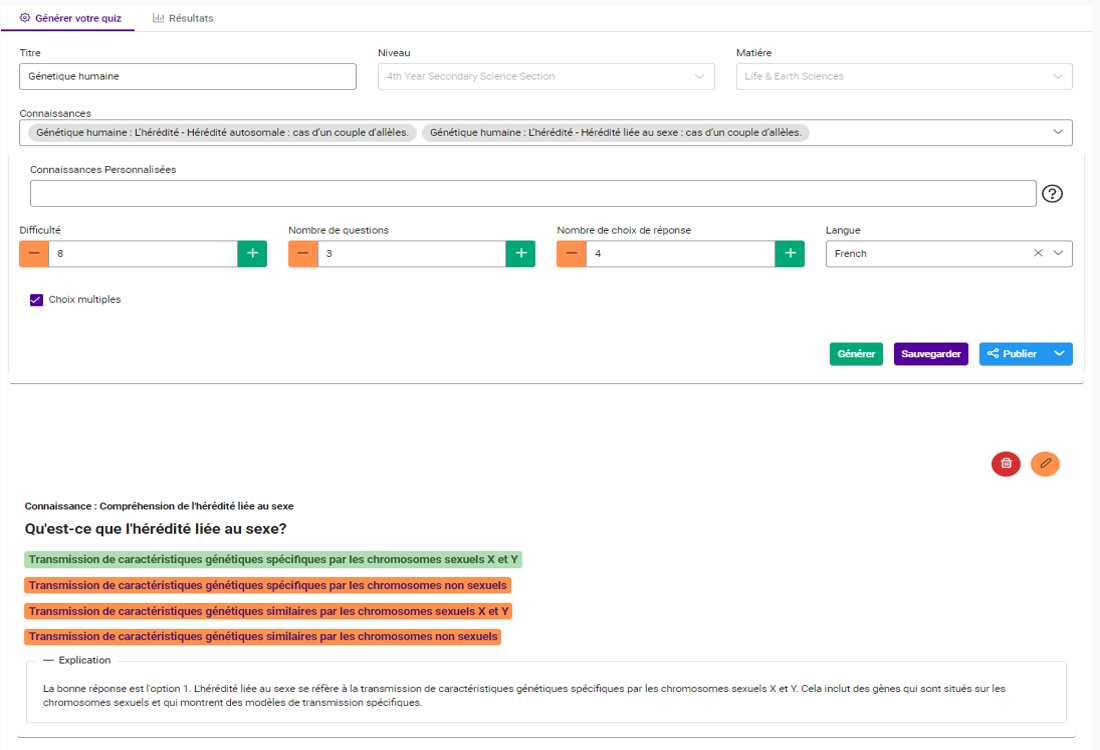Click the Connaissances Personnalisées text field

click(532, 194)
